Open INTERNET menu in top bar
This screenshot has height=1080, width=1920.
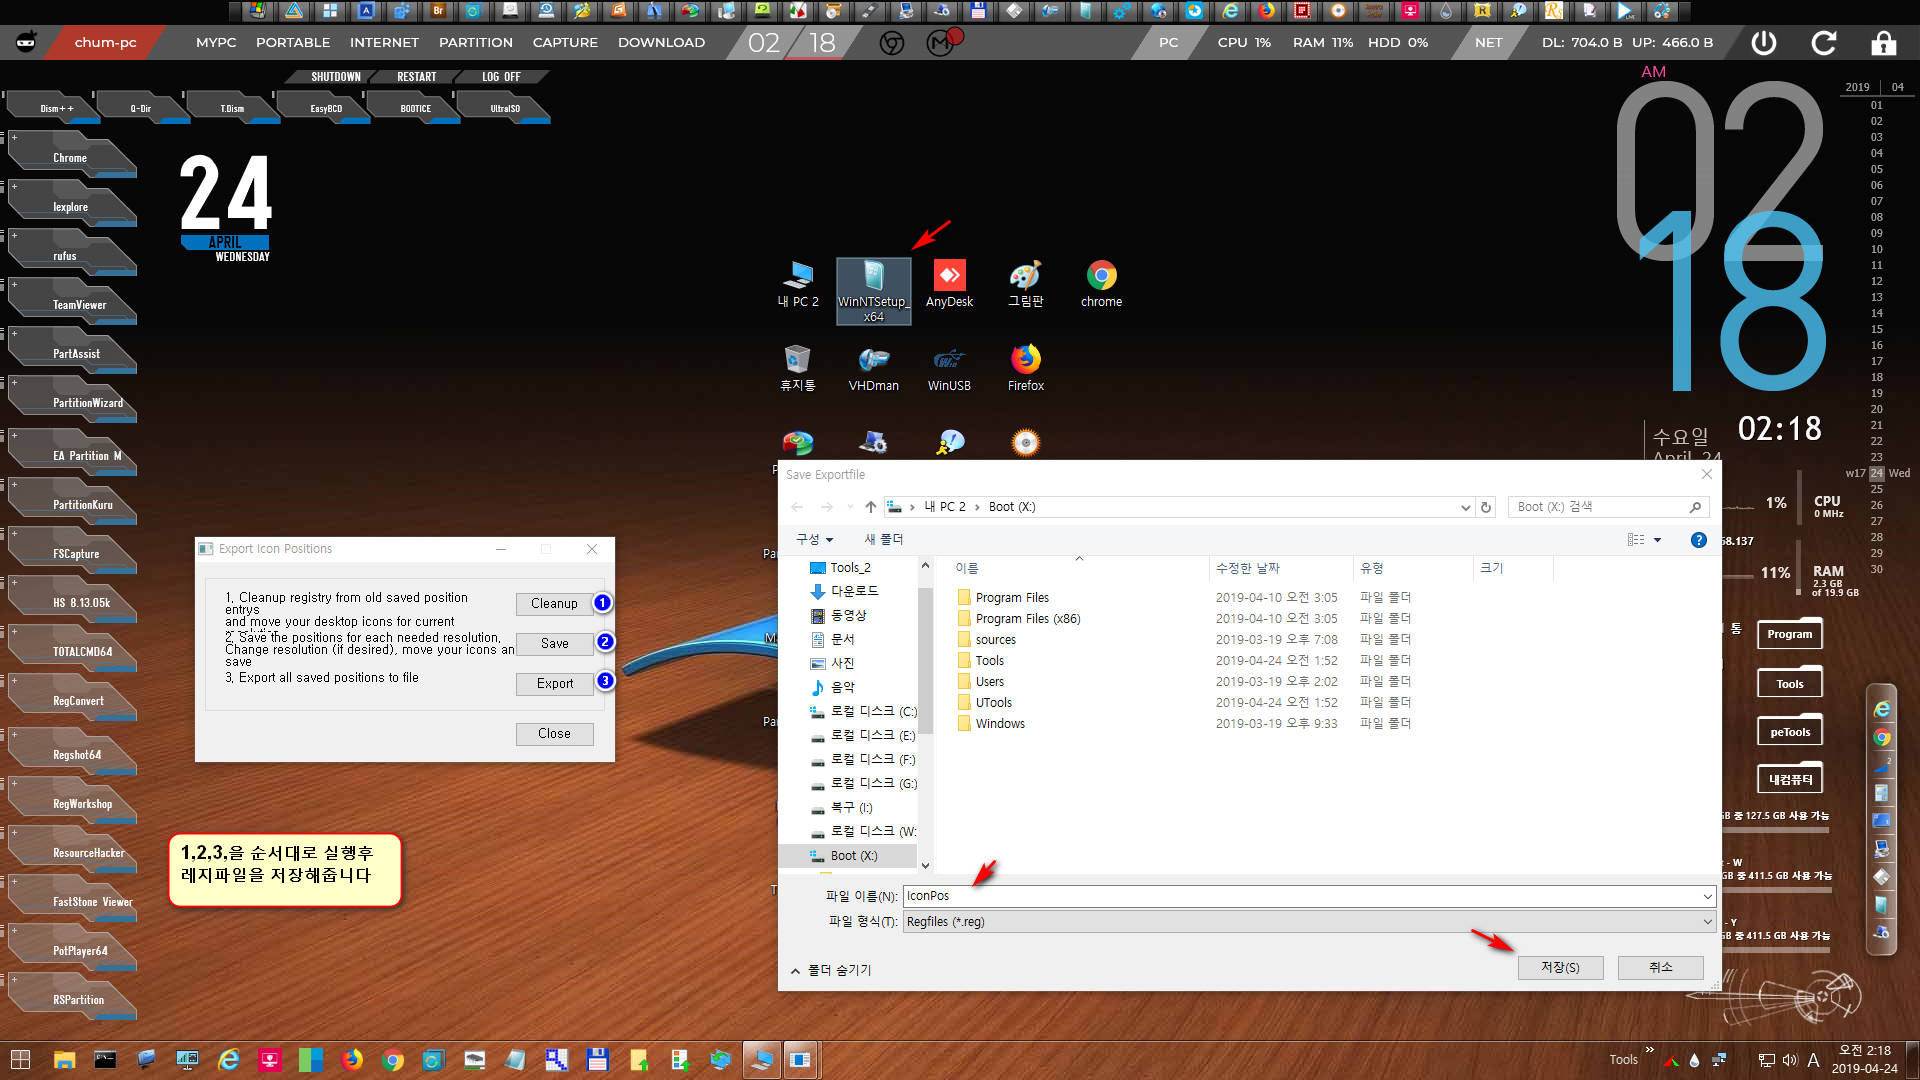(384, 43)
